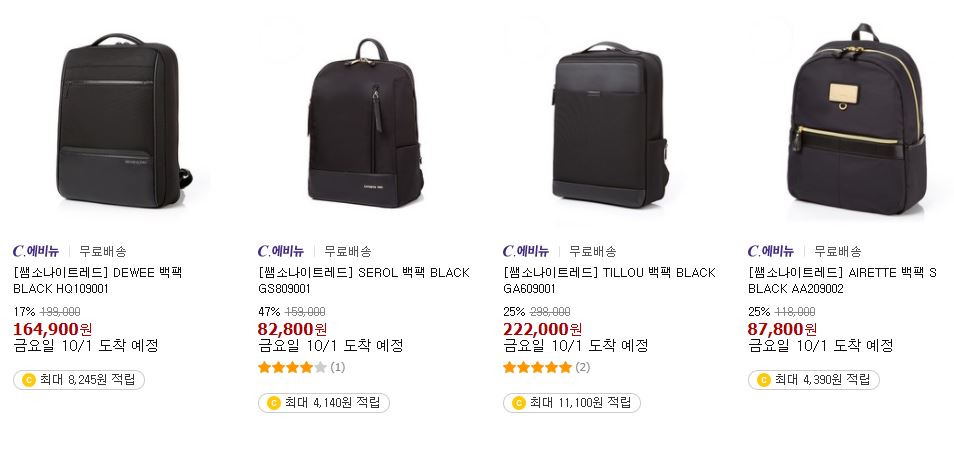This screenshot has width=954, height=459.
Task: Open the TILLOU 백팩 BLACK GA609001 title link
Action: 610,281
